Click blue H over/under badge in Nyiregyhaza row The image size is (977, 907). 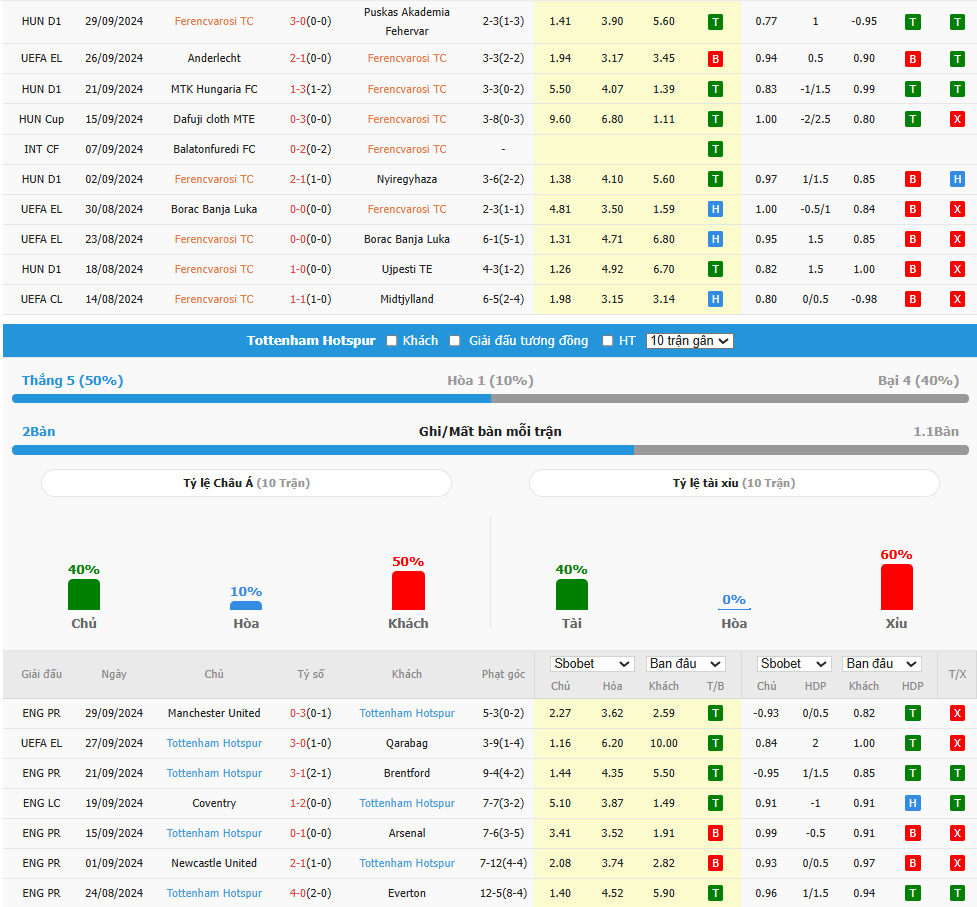click(x=958, y=179)
